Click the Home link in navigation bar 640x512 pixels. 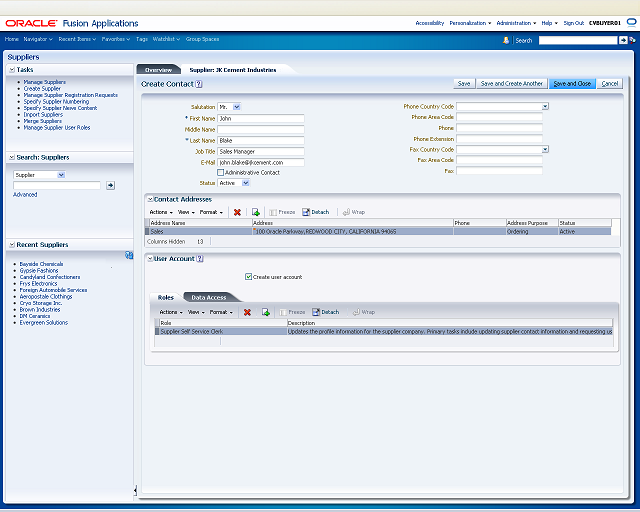click(11, 39)
